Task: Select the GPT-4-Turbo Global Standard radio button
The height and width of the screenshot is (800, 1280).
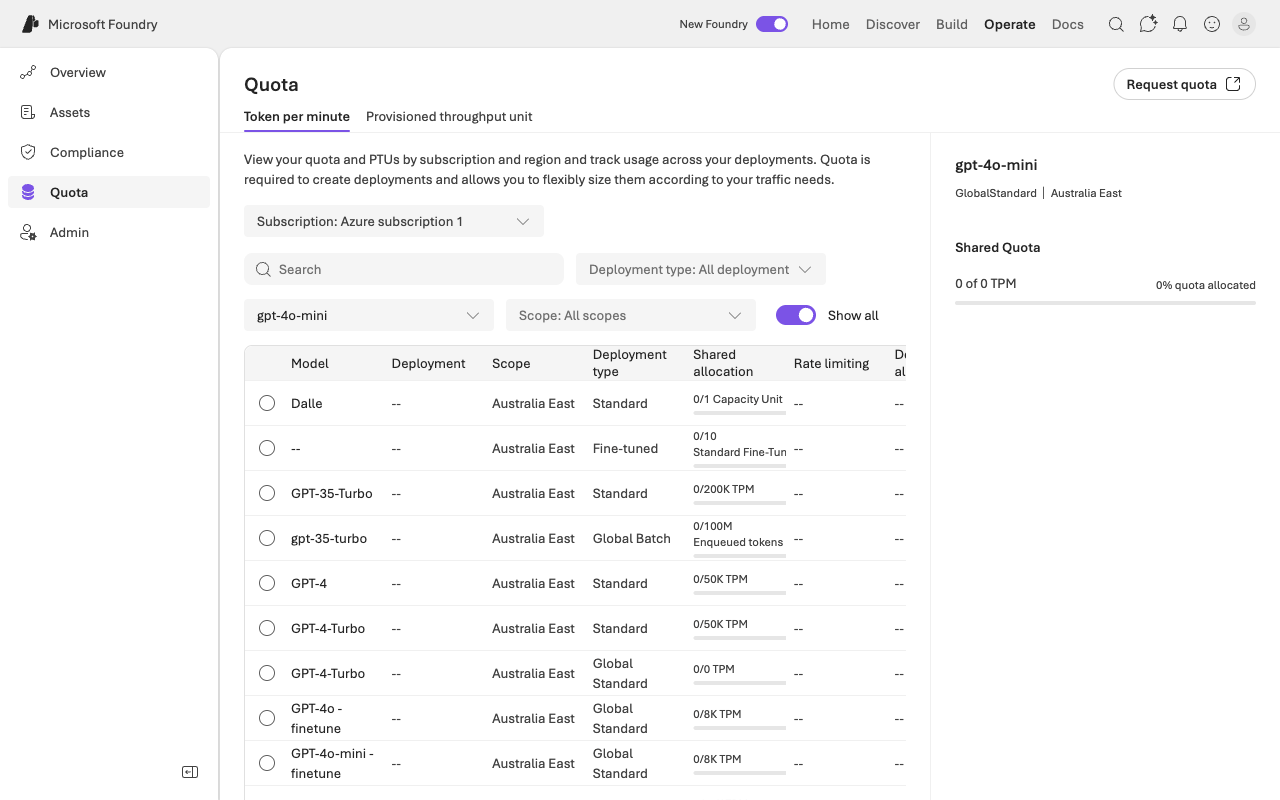Action: (x=267, y=673)
